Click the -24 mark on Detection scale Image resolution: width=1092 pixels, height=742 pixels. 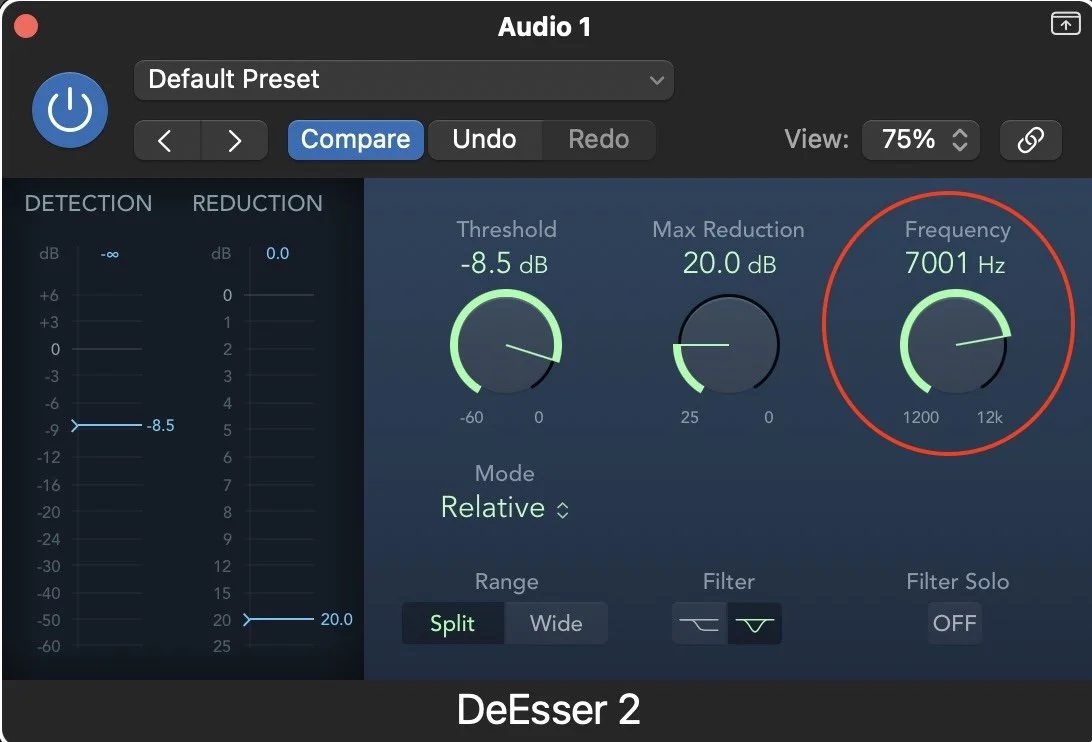click(x=48, y=539)
